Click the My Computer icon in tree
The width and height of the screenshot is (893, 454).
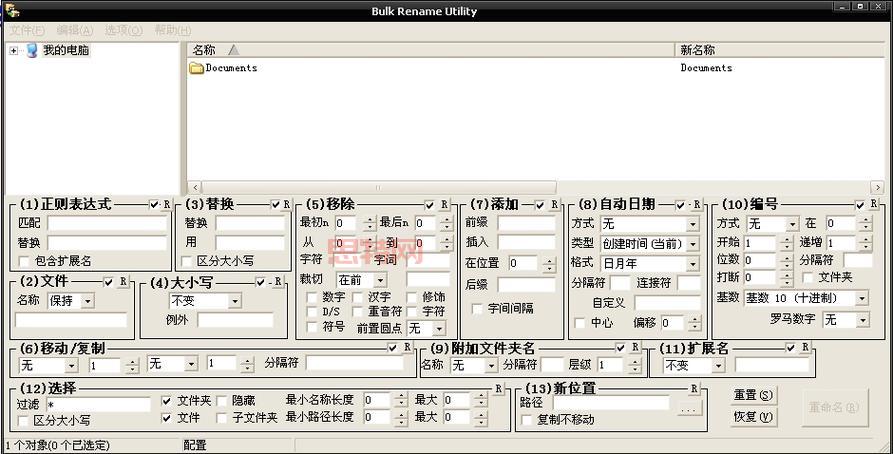click(x=32, y=50)
